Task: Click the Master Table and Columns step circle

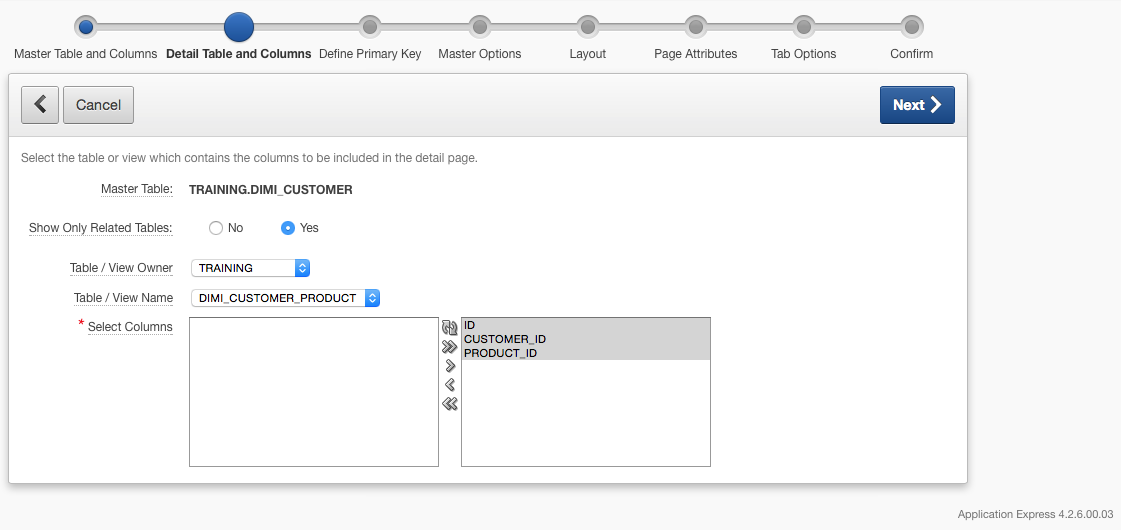Action: coord(86,27)
